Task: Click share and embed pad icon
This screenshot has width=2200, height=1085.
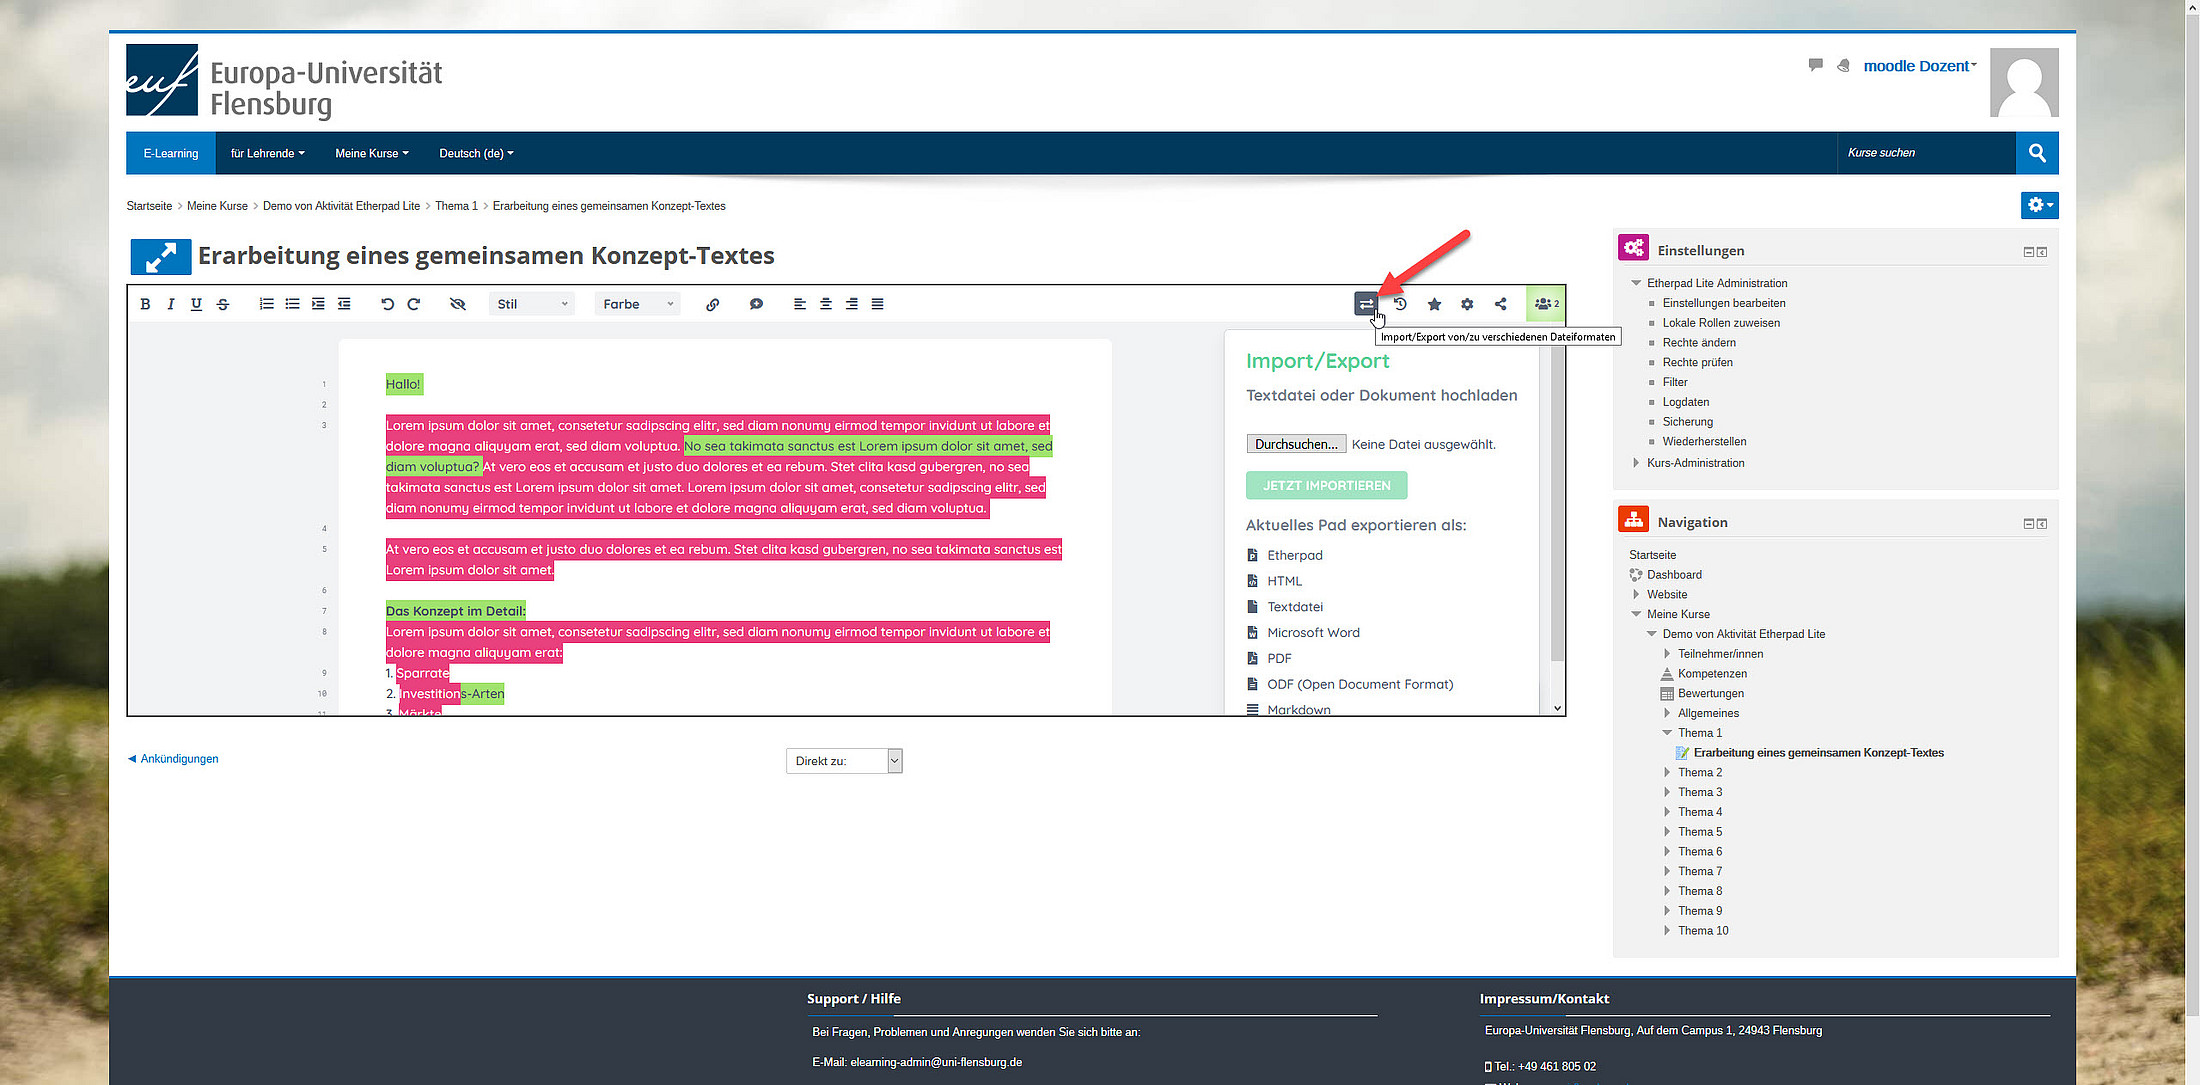Action: pyautogui.click(x=1500, y=304)
